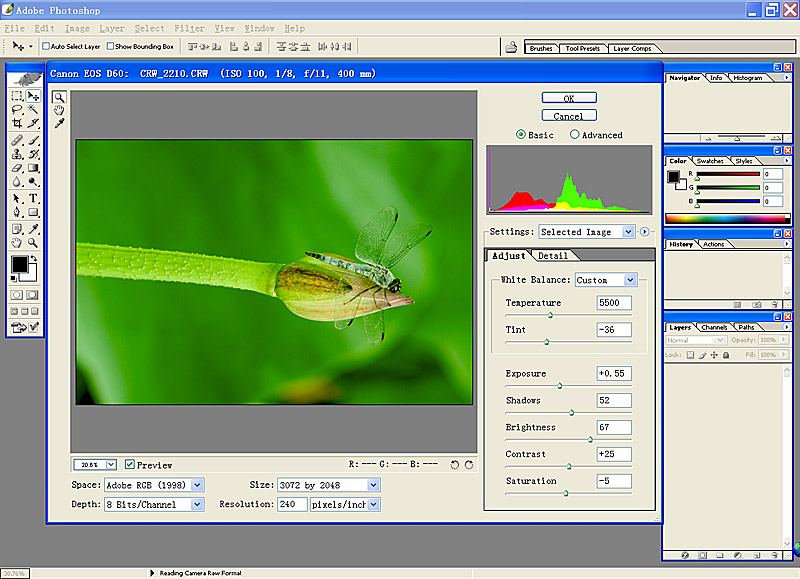Select the Eraser tool
The image size is (800, 579).
coord(17,168)
